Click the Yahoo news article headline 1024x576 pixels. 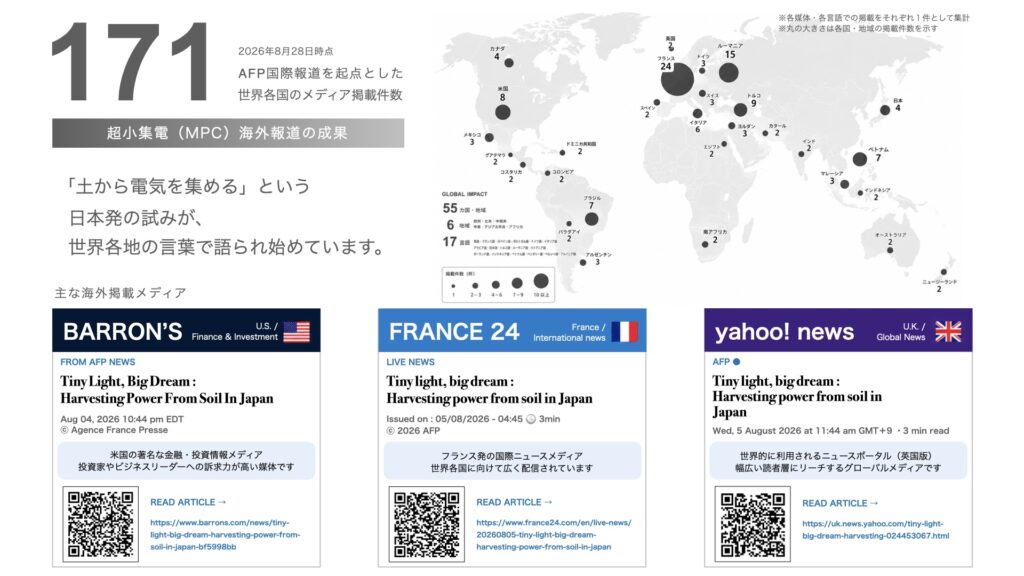pos(797,396)
